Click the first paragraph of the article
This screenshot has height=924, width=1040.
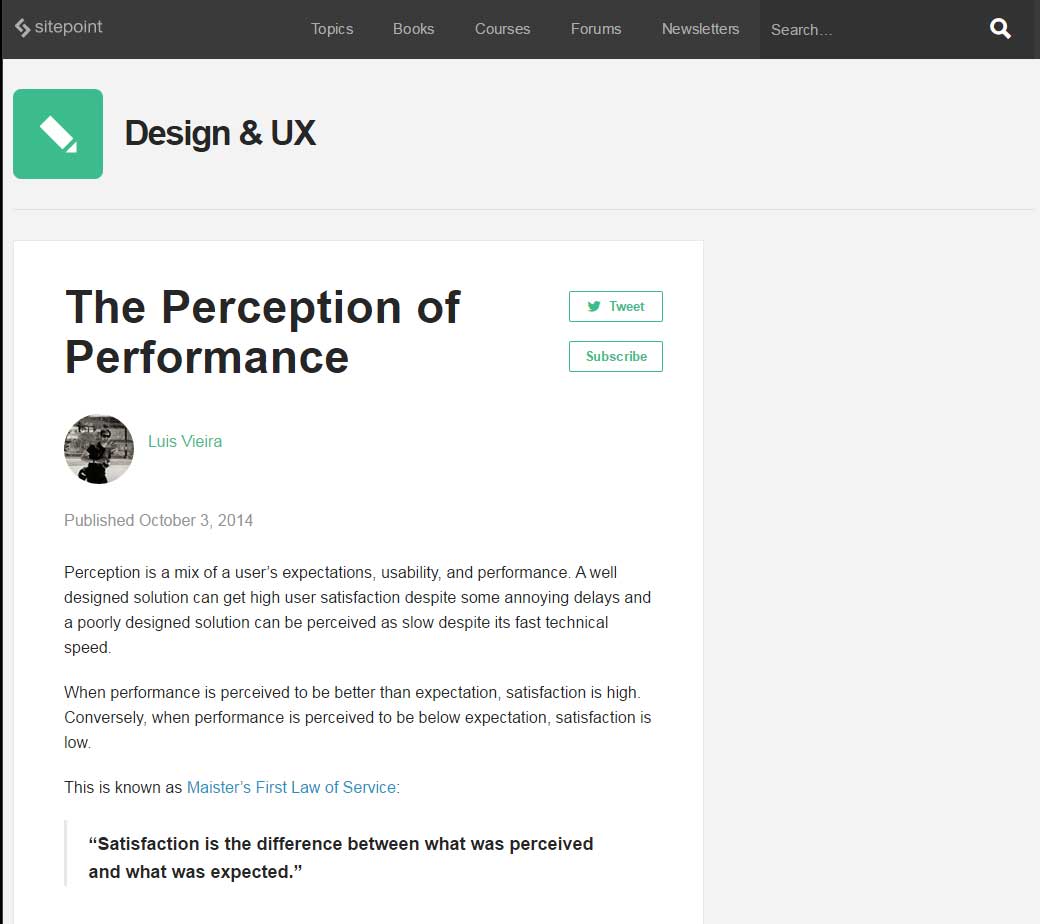pyautogui.click(x=357, y=610)
